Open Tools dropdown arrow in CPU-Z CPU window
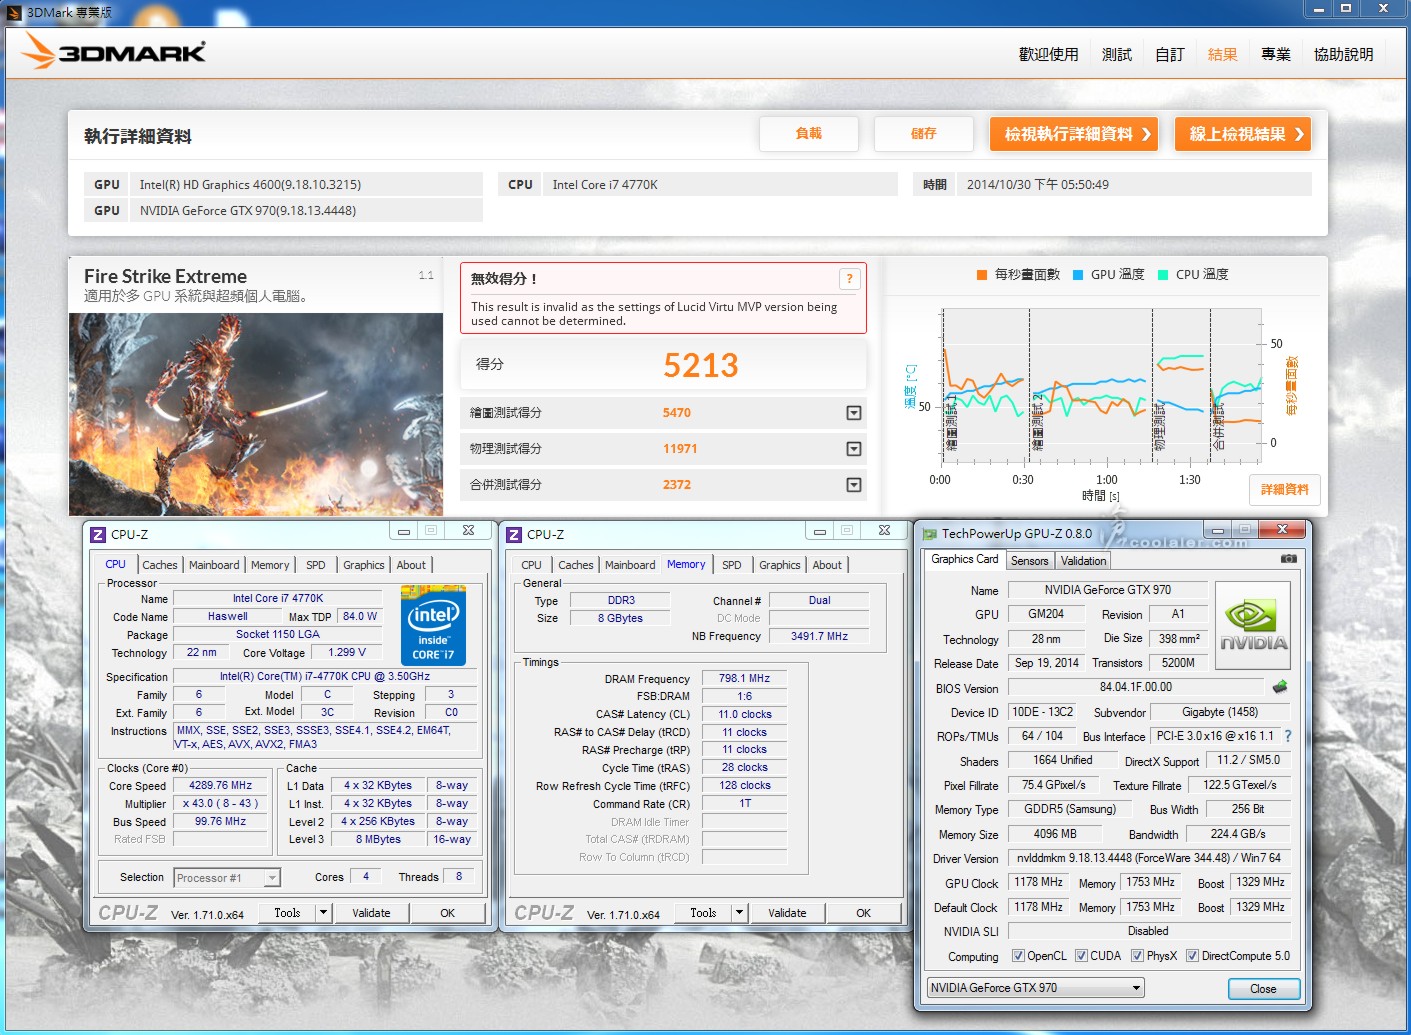 (323, 913)
